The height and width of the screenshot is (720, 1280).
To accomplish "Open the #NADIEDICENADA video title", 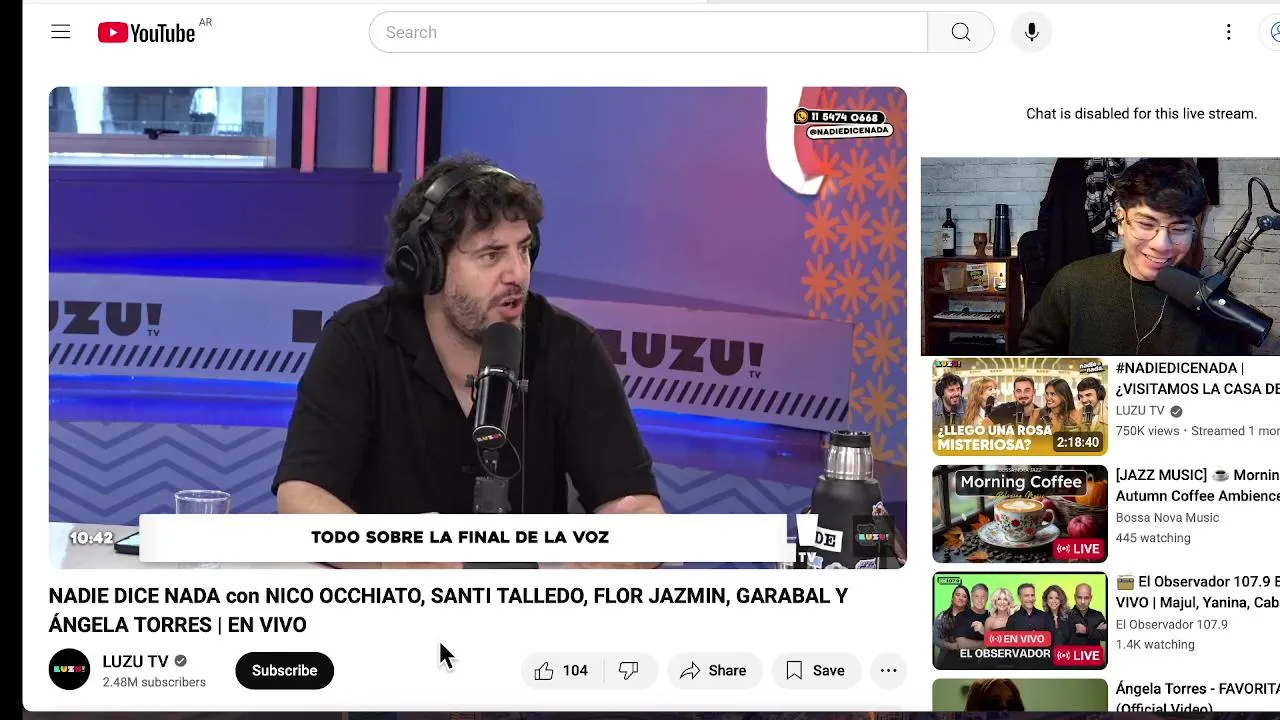I will 1197,379.
